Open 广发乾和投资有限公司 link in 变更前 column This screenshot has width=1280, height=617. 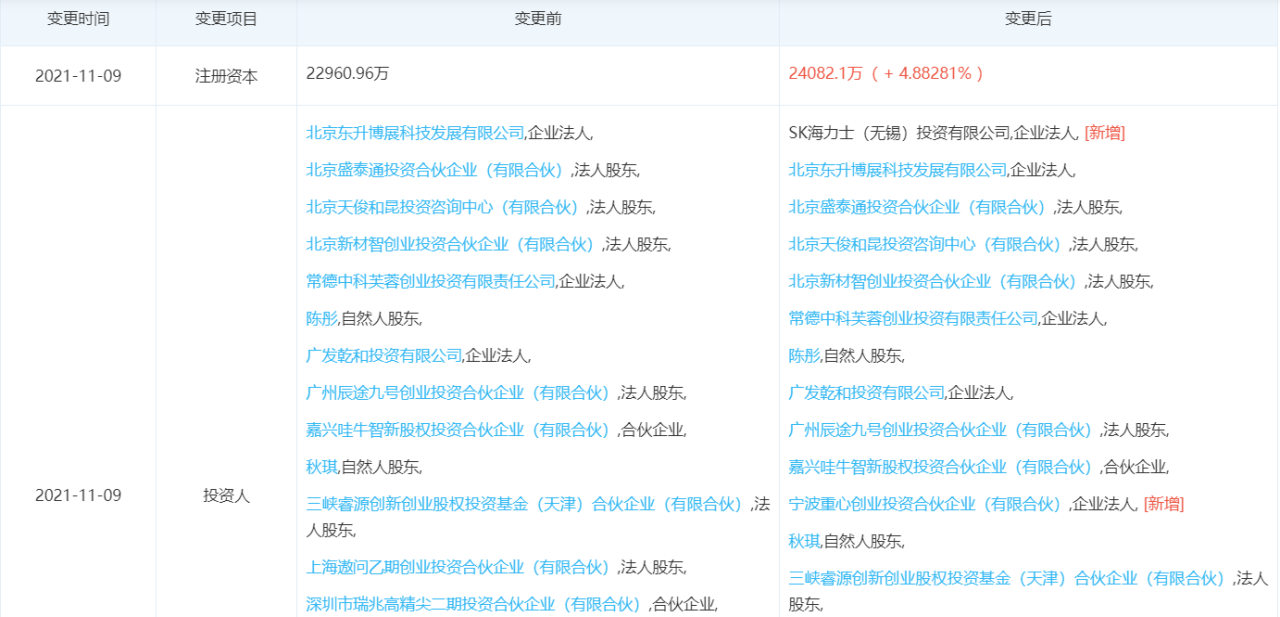click(384, 355)
